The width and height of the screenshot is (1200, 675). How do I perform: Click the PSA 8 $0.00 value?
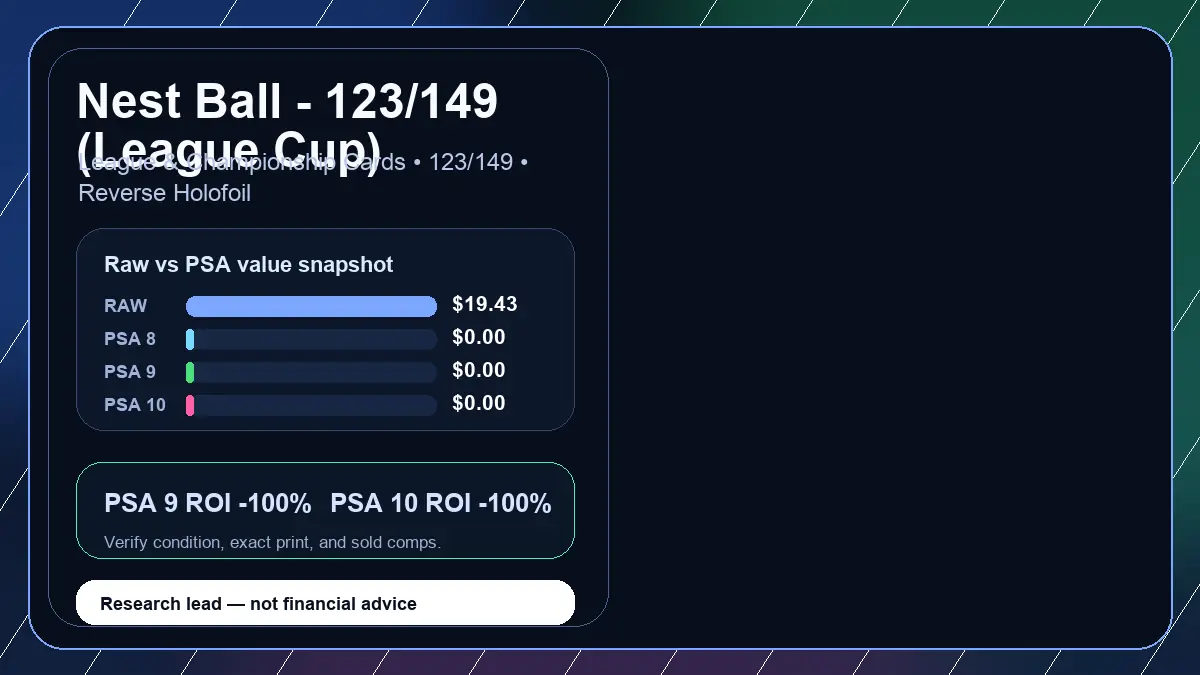tap(479, 338)
